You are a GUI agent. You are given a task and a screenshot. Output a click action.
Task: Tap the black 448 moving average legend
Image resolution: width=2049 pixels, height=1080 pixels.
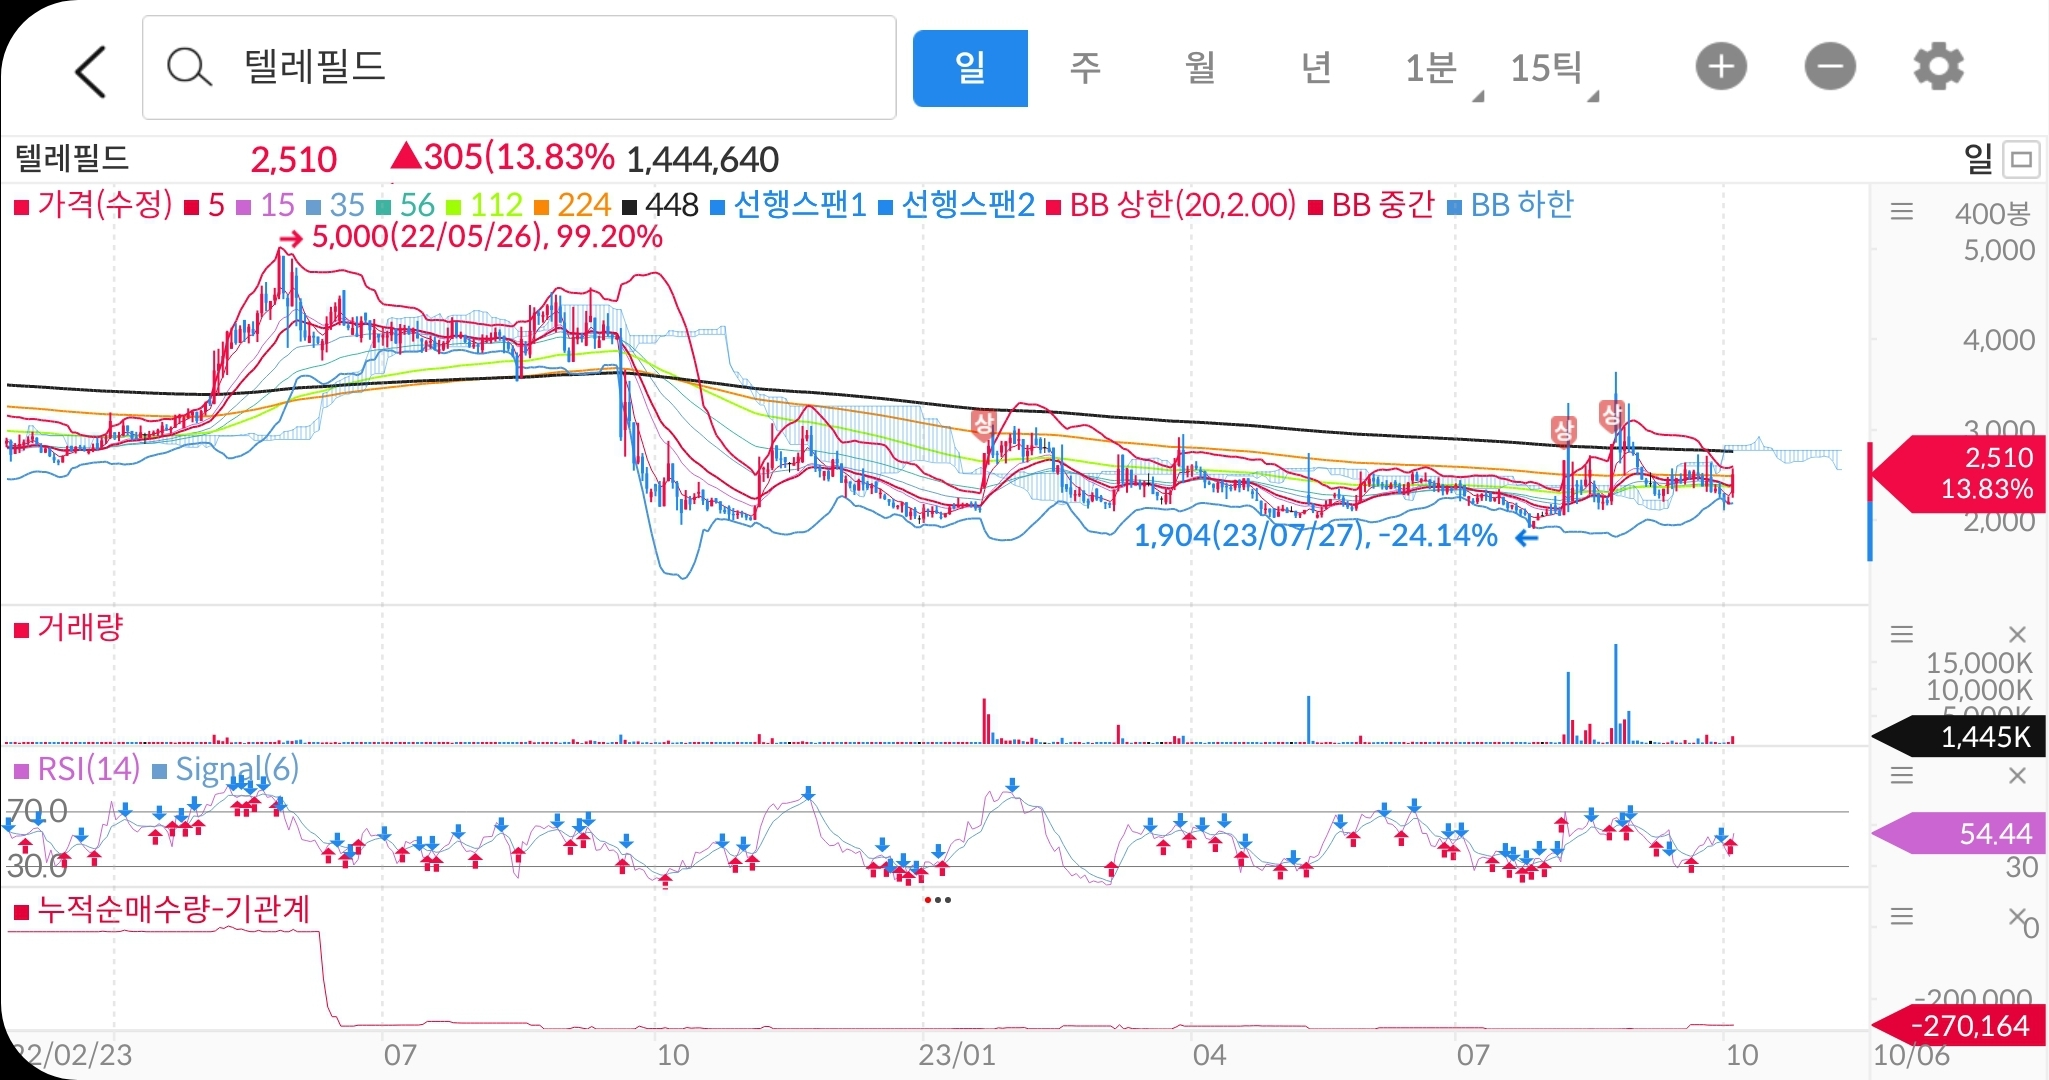(x=661, y=206)
